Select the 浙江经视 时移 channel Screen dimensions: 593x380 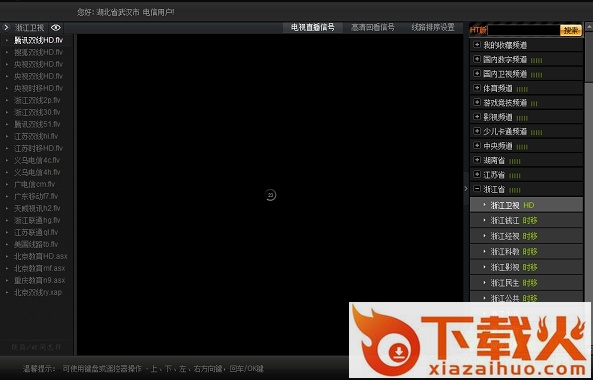(526, 236)
